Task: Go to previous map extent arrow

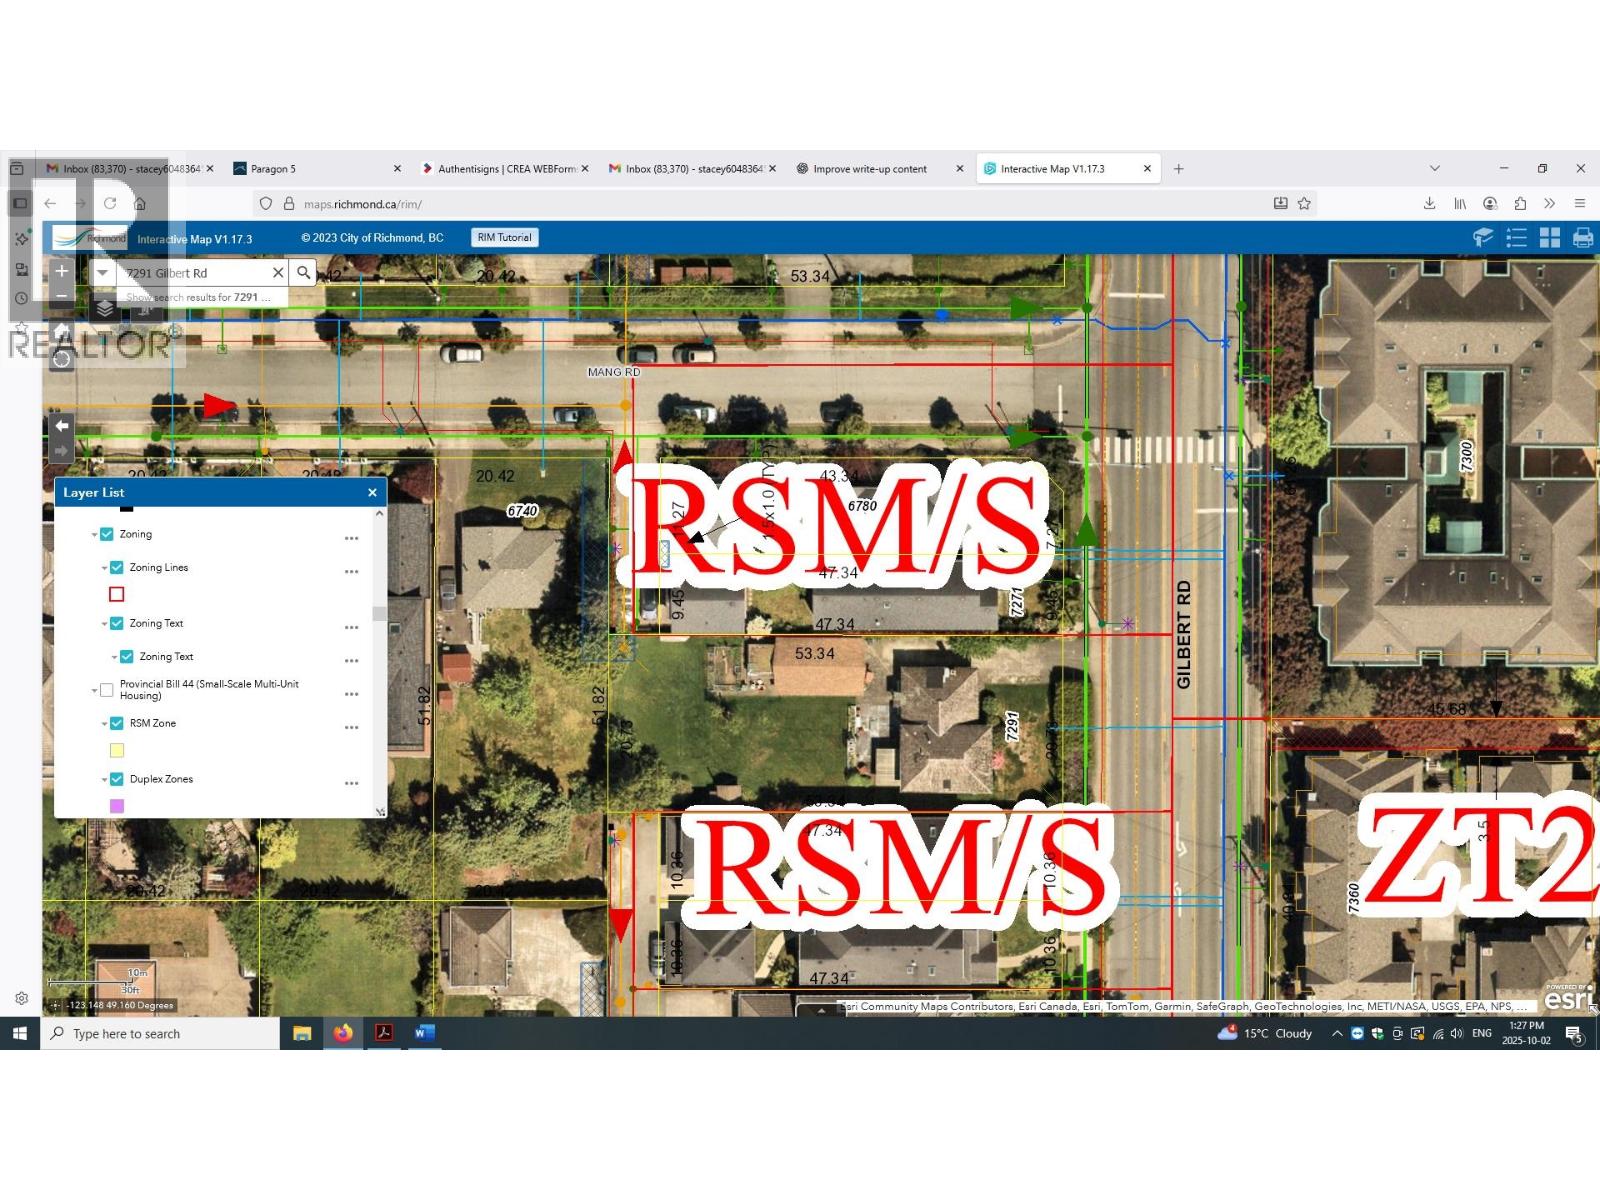Action: coord(62,426)
